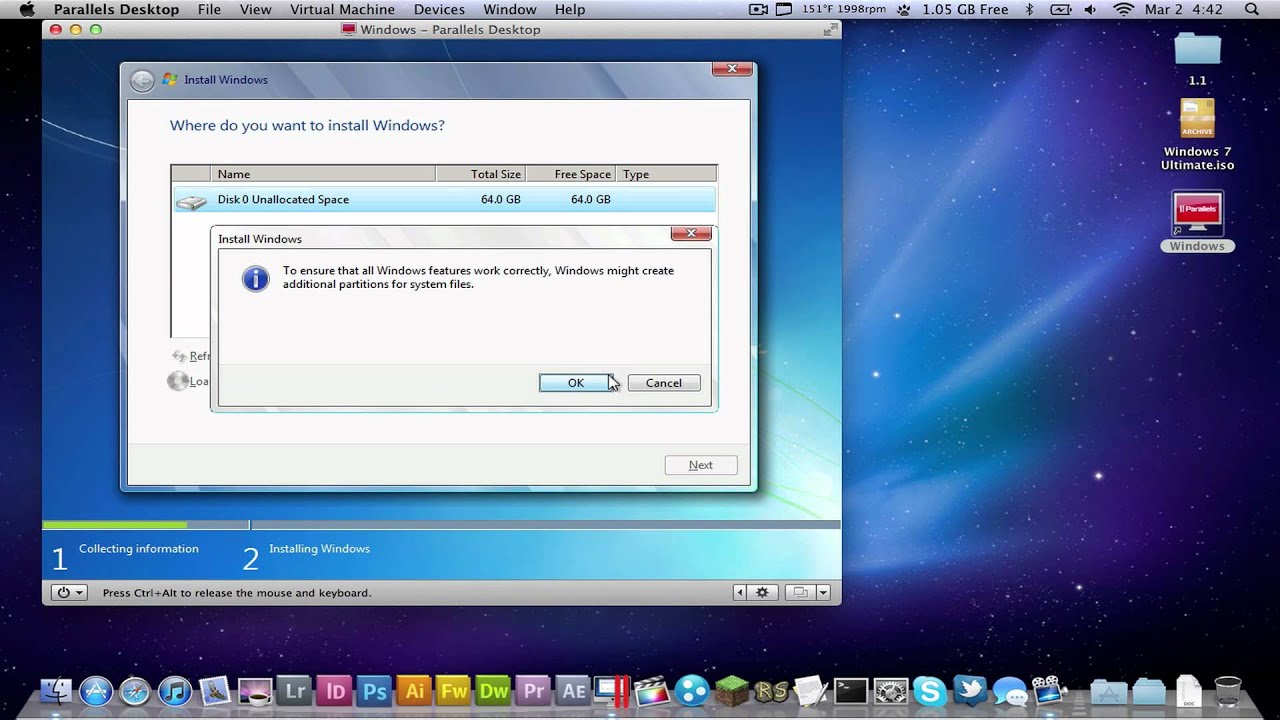Open the Devices menu
The width and height of the screenshot is (1280, 720).
(439, 9)
